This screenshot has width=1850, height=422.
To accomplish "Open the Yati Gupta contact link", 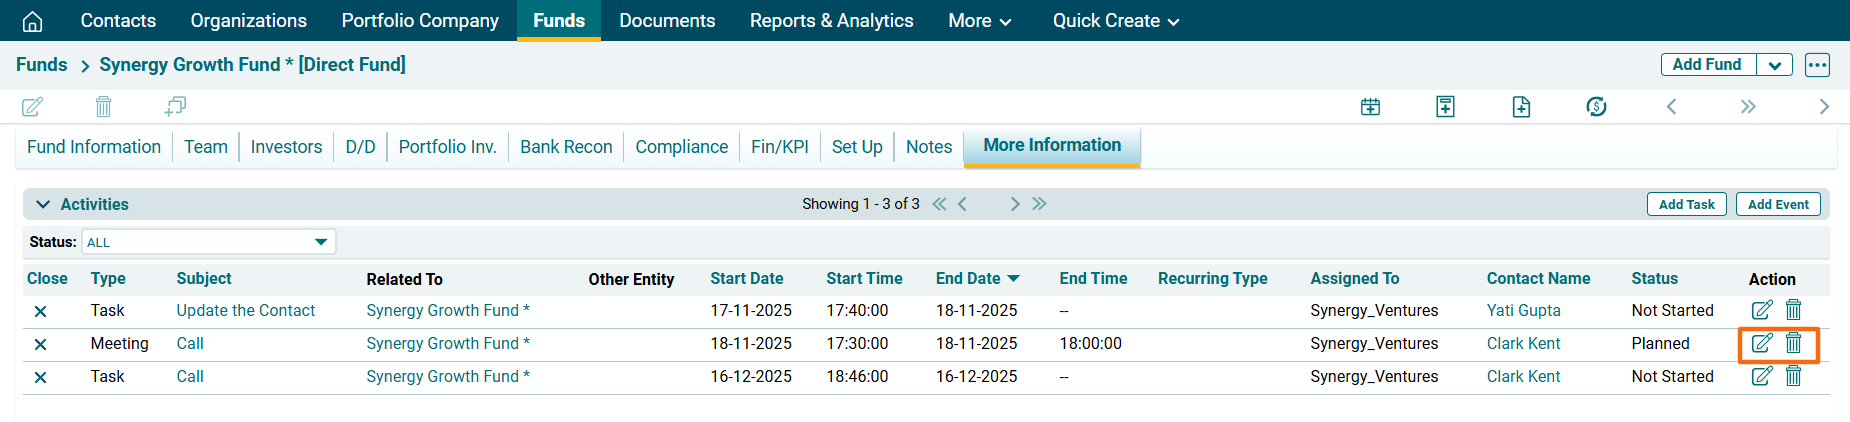I will pos(1523,310).
